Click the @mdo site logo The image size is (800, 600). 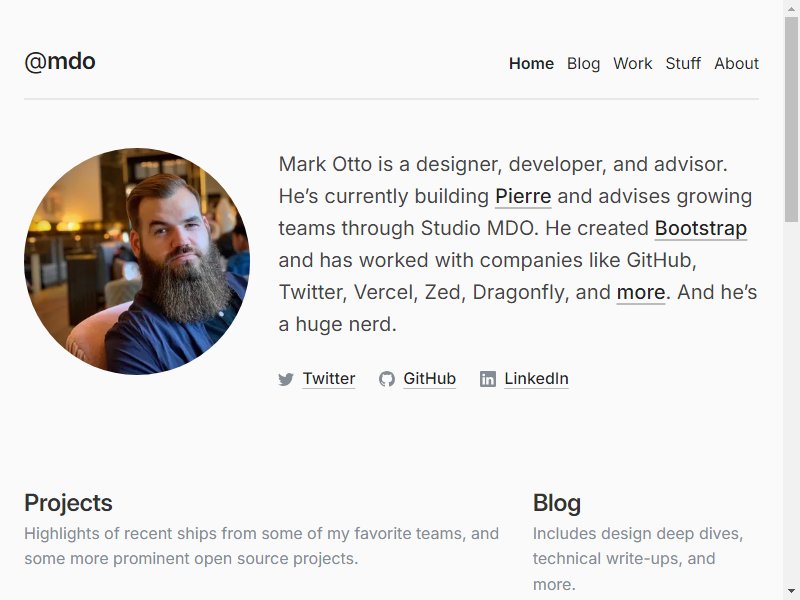click(60, 61)
